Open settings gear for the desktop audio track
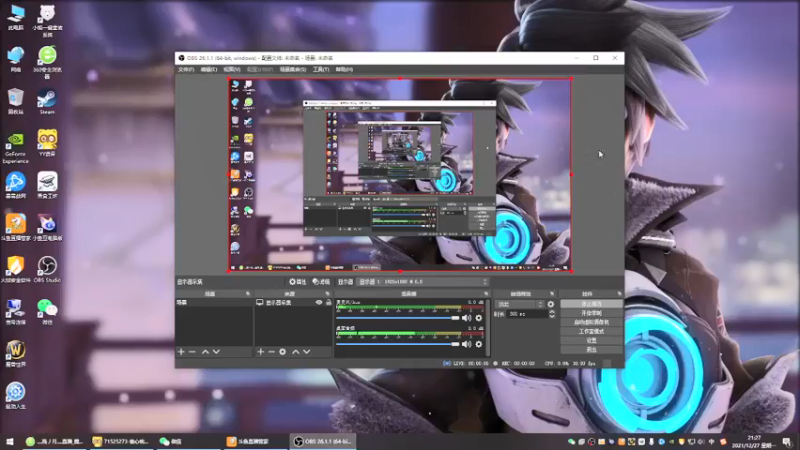Image resolution: width=800 pixels, height=450 pixels. [479, 344]
